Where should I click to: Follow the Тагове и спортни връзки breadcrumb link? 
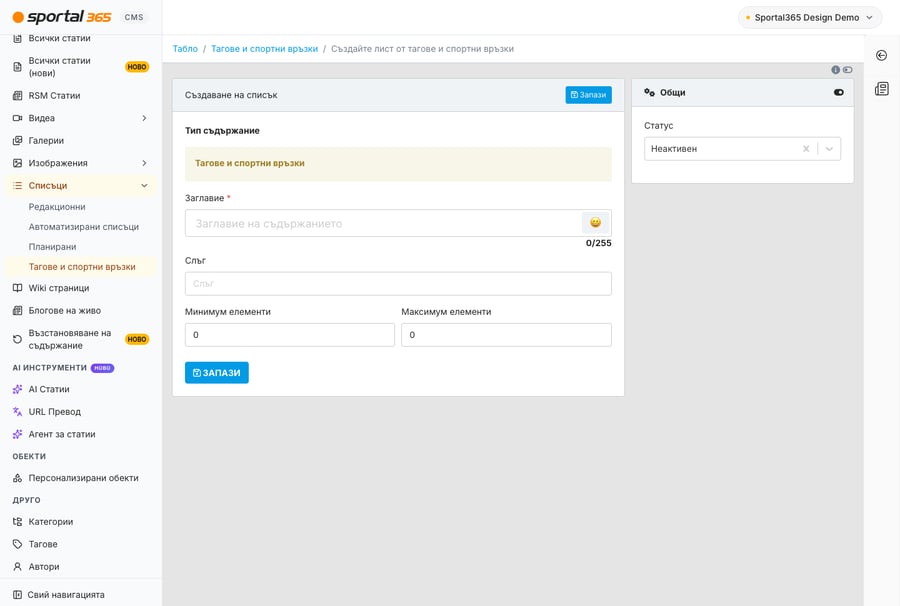pyautogui.click(x=264, y=49)
